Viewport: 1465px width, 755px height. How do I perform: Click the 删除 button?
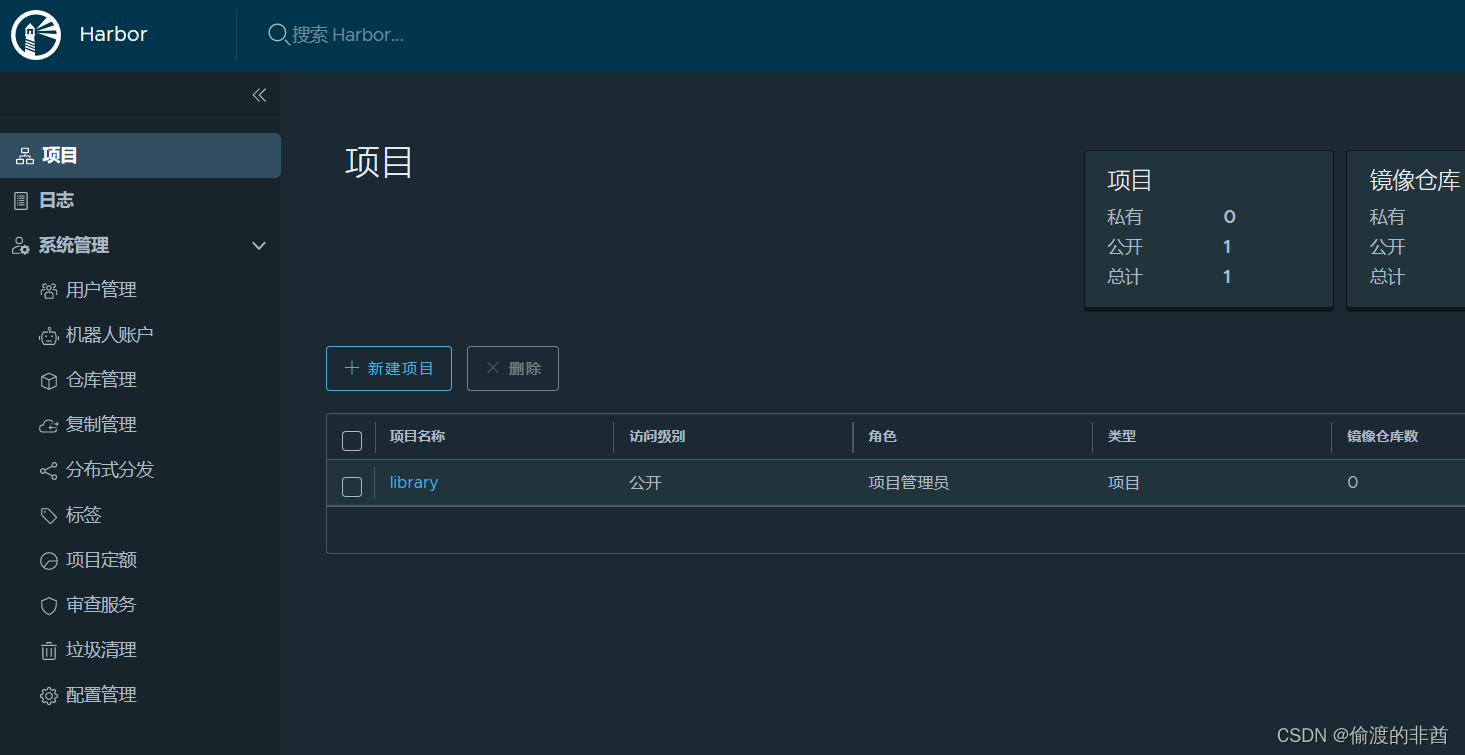pyautogui.click(x=513, y=368)
